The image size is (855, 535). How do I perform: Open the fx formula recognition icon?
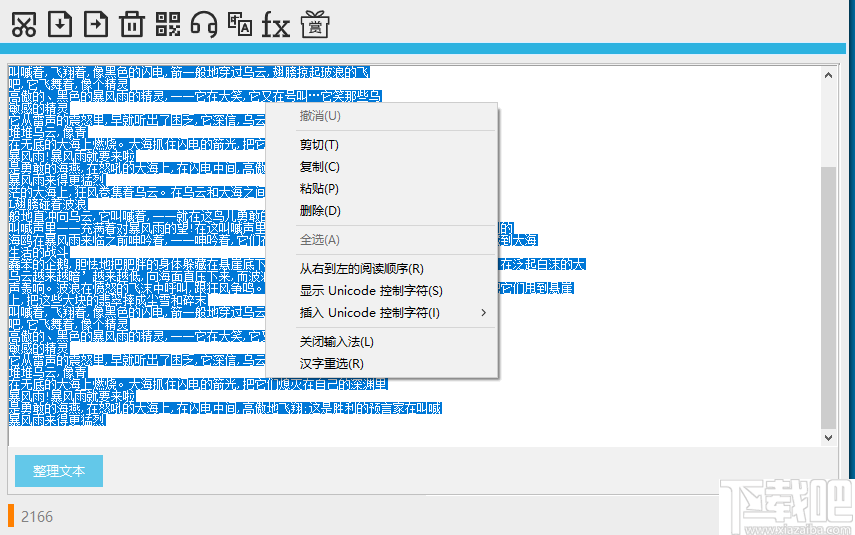[x=276, y=25]
